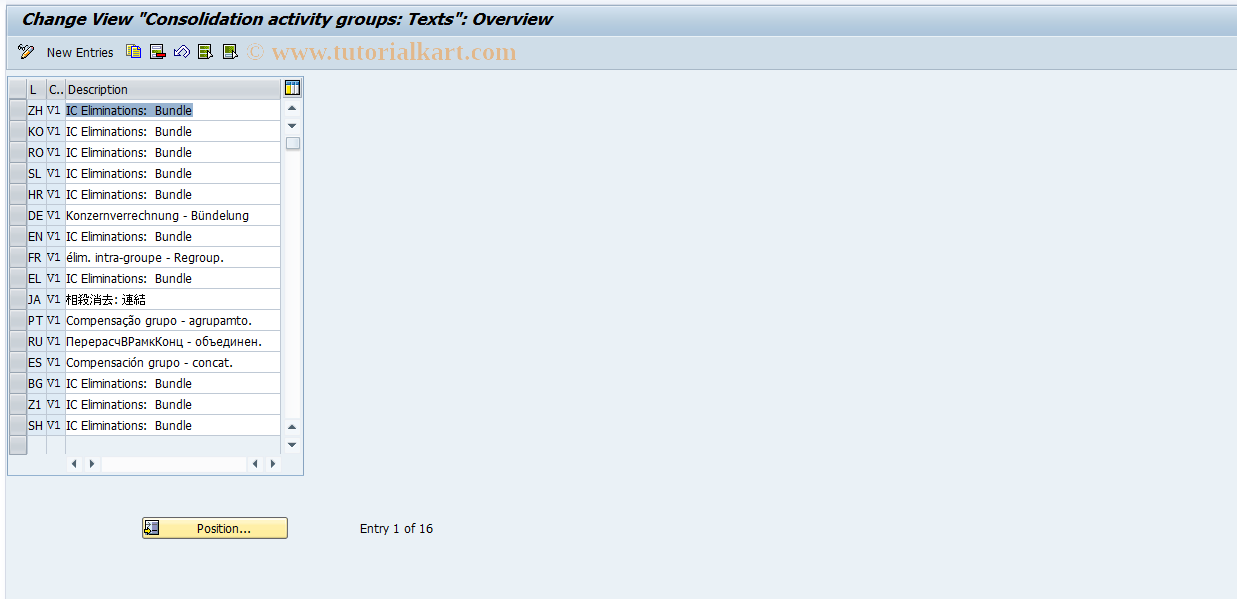Click 'Compensación grupo - concat.' field

click(172, 362)
